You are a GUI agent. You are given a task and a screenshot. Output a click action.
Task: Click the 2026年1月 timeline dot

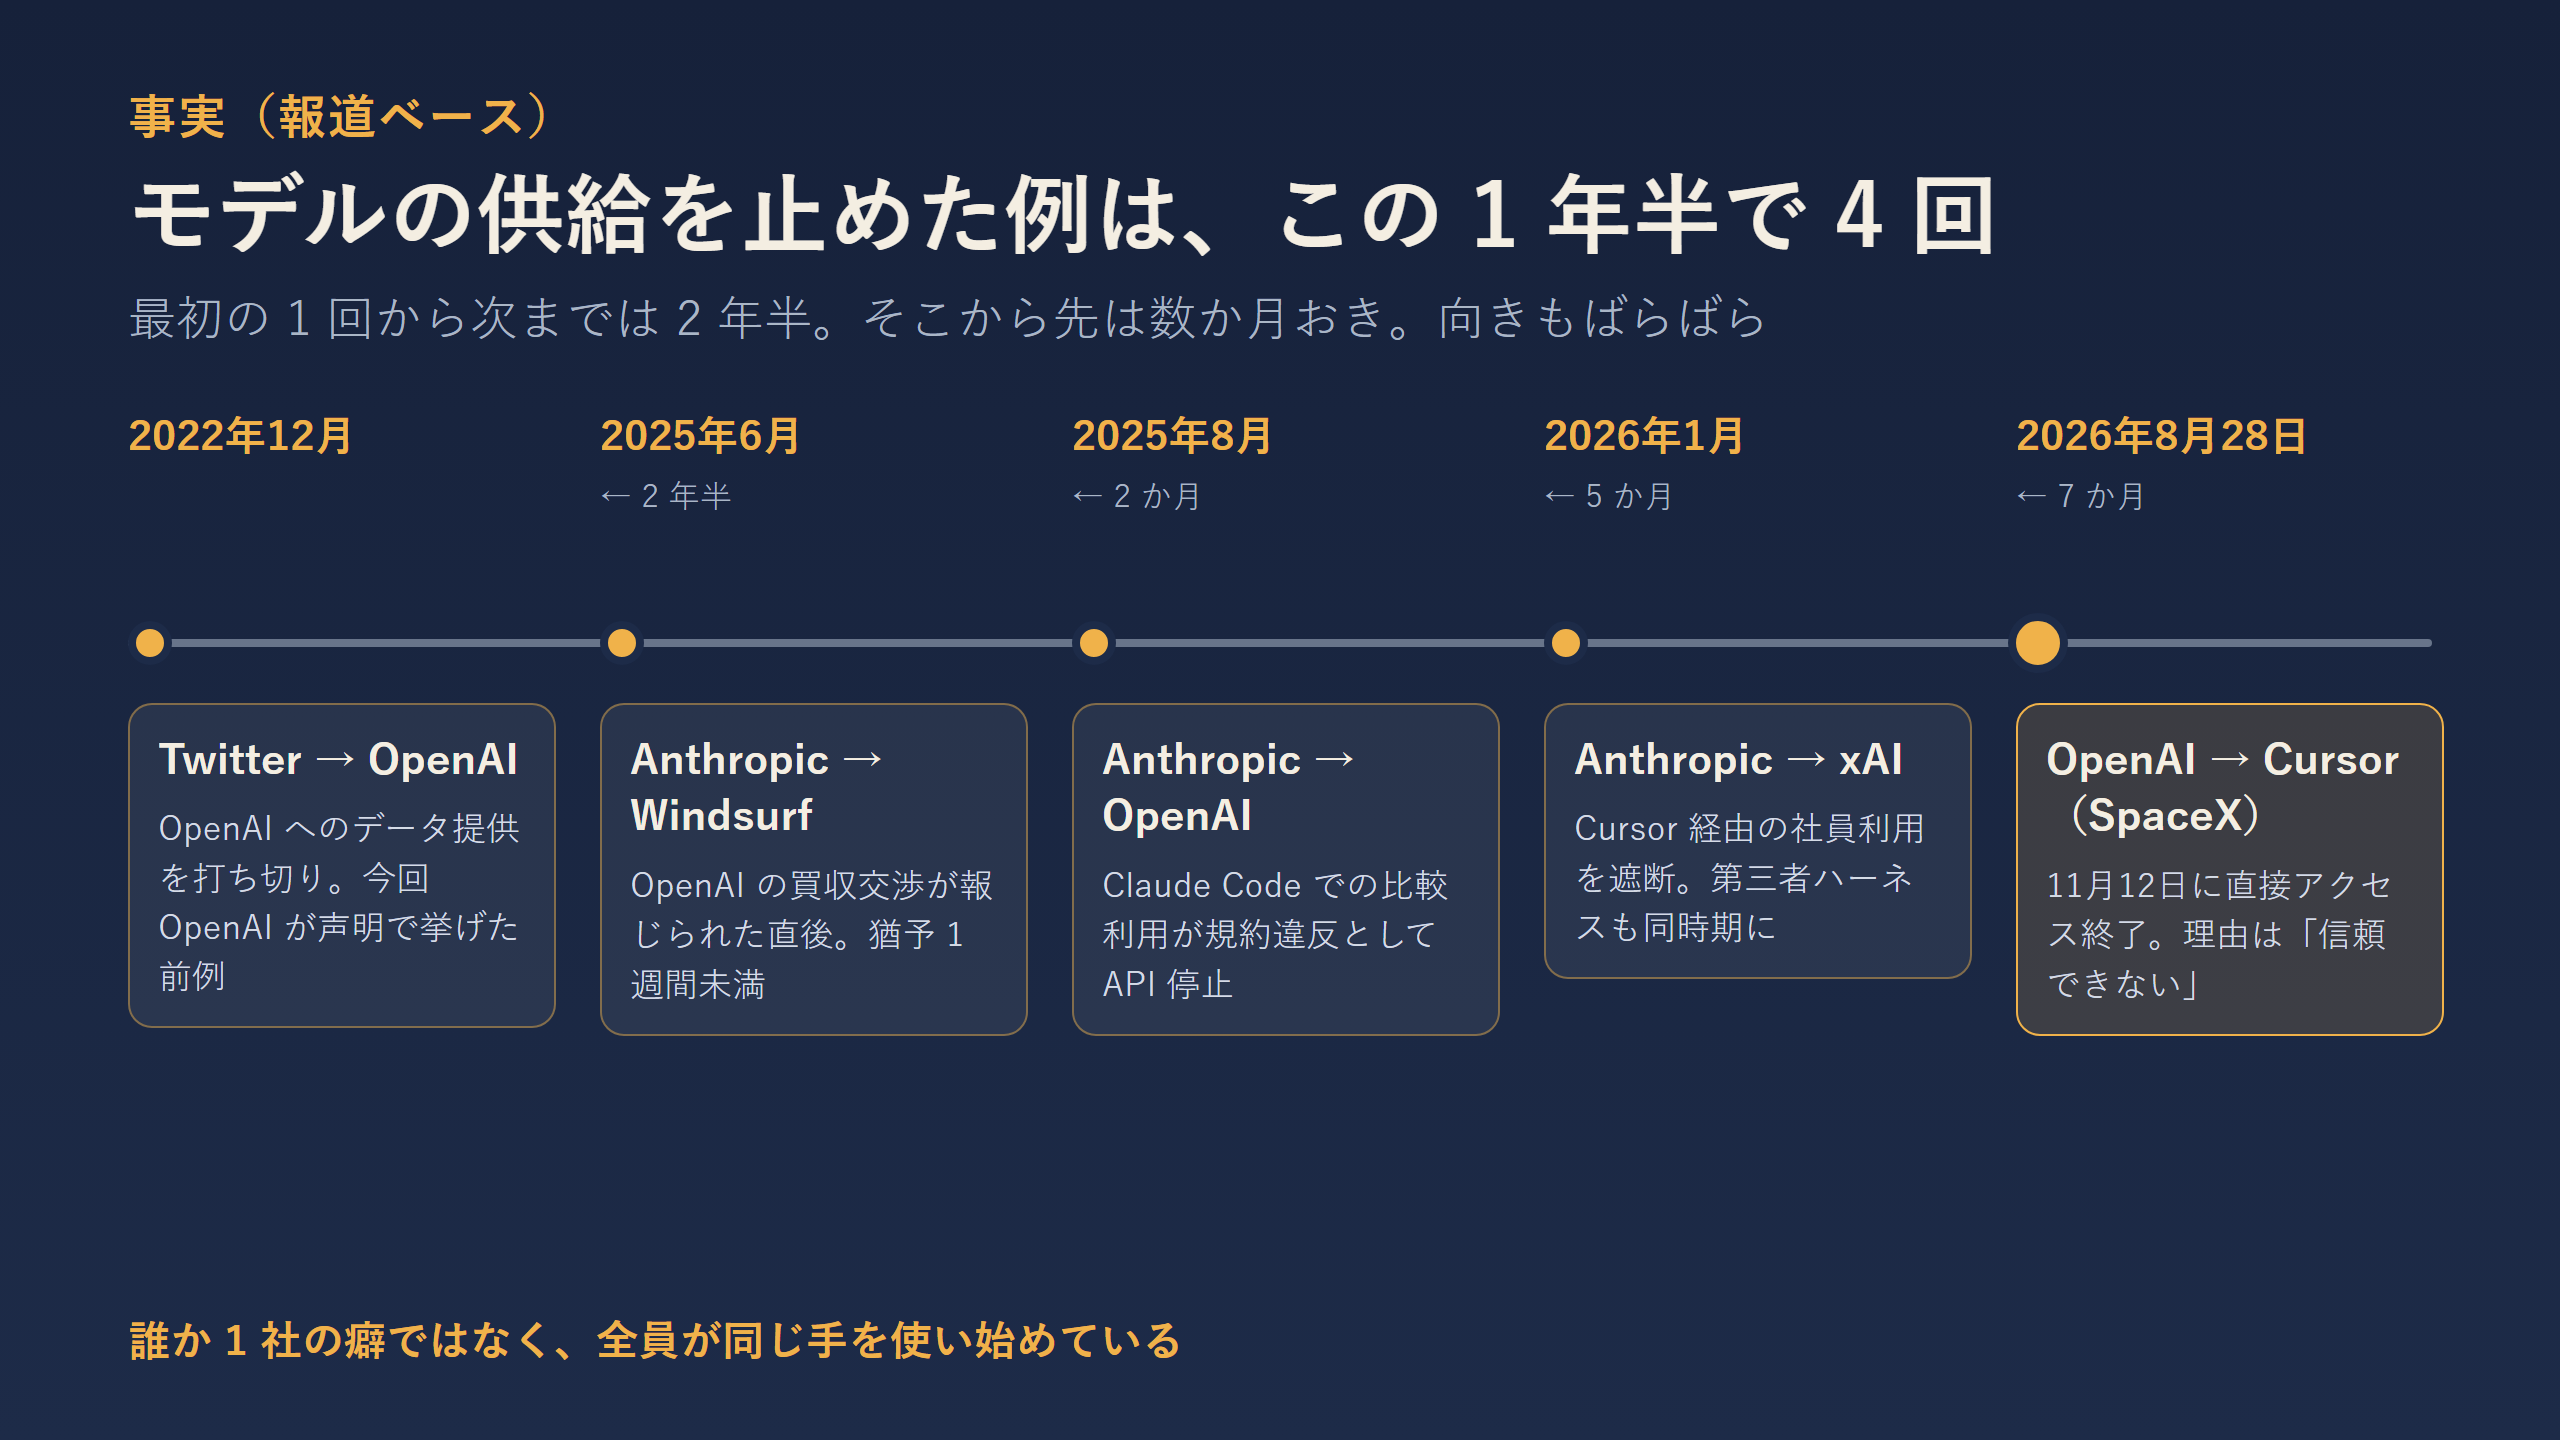1566,643
